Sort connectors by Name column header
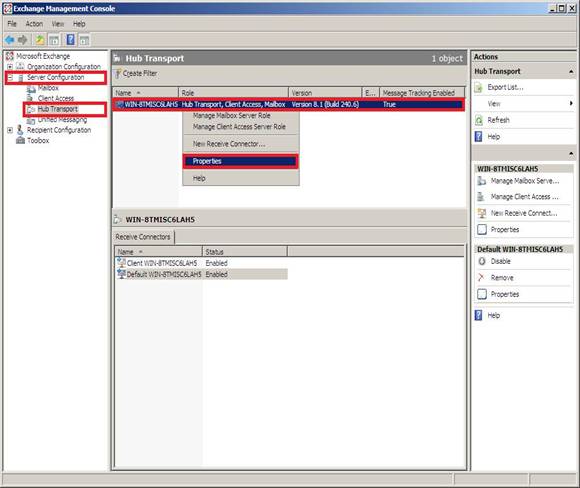Screen dimensions: 580x488 point(159,252)
